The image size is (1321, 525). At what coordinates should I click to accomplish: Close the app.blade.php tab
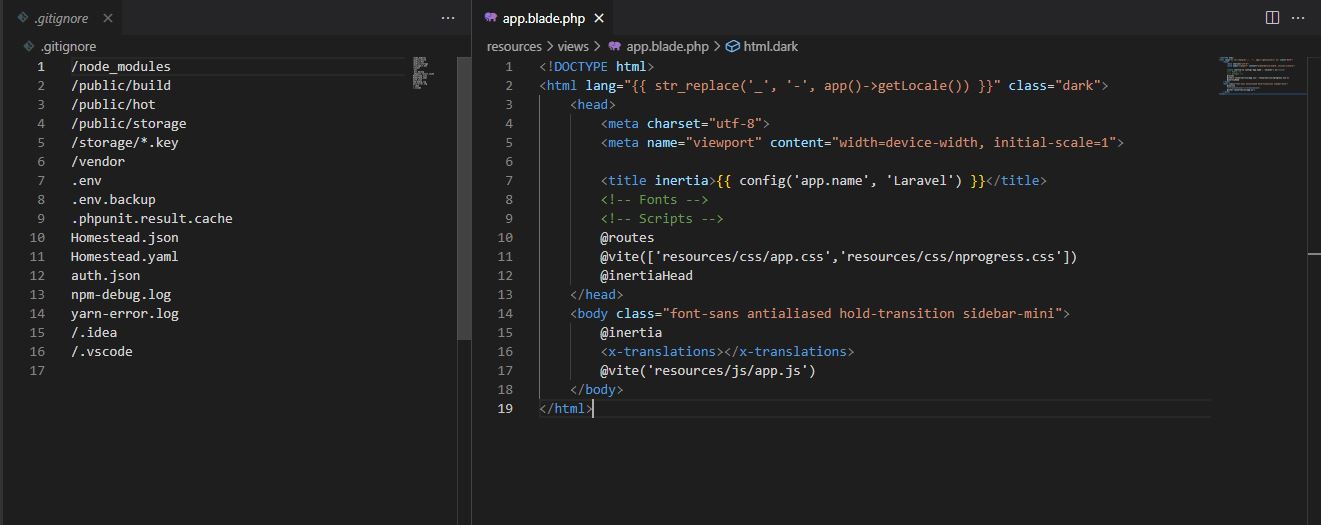click(x=599, y=18)
